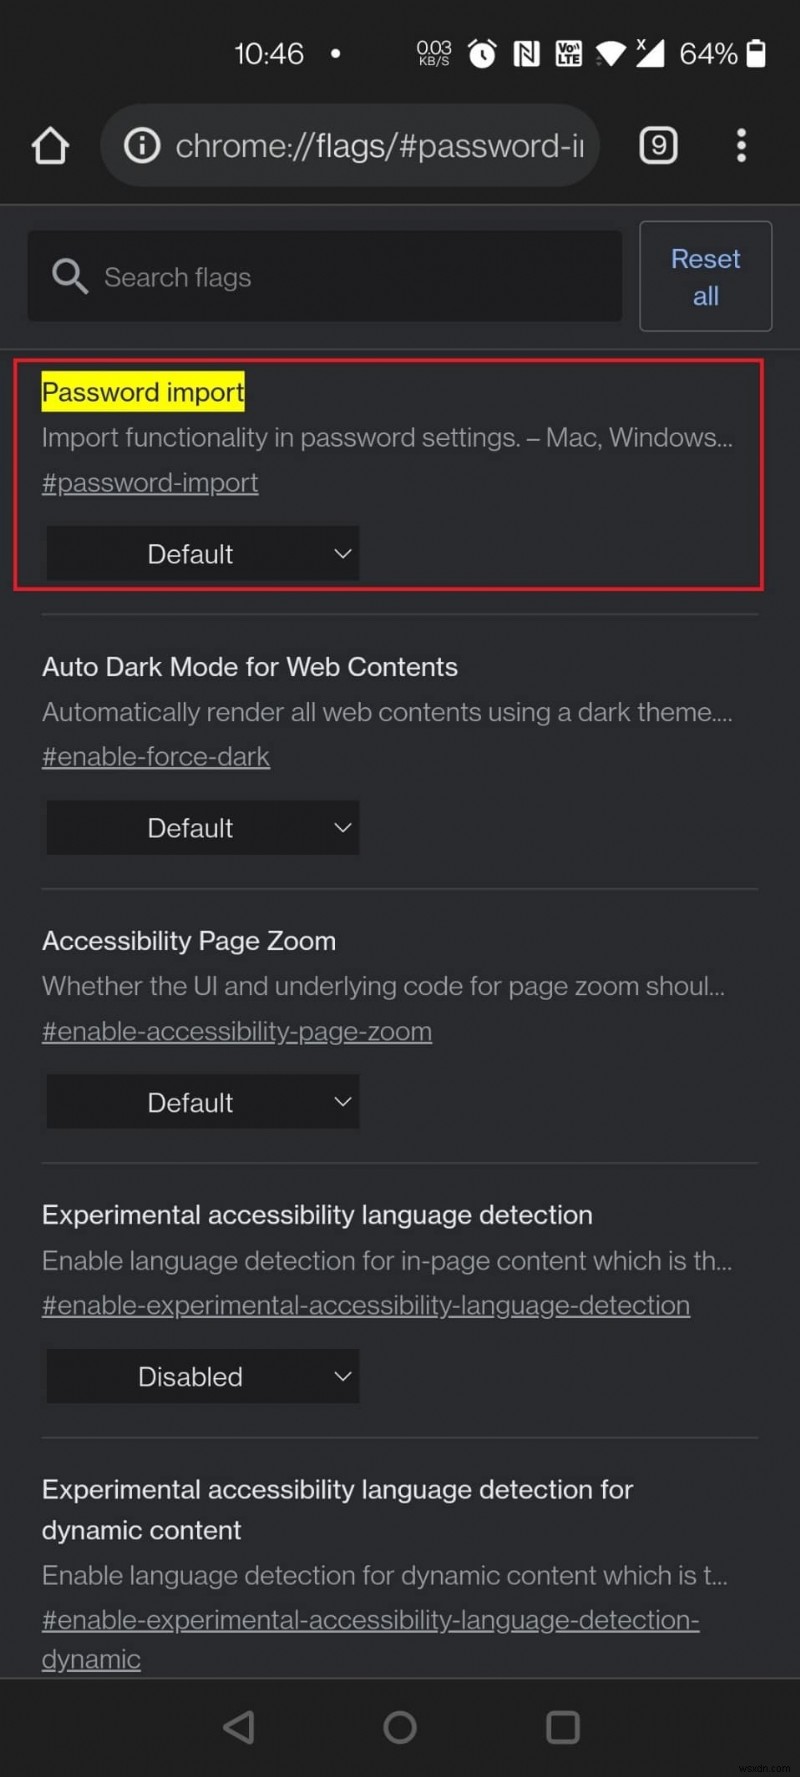
Task: Follow the #password-import link
Action: [149, 482]
